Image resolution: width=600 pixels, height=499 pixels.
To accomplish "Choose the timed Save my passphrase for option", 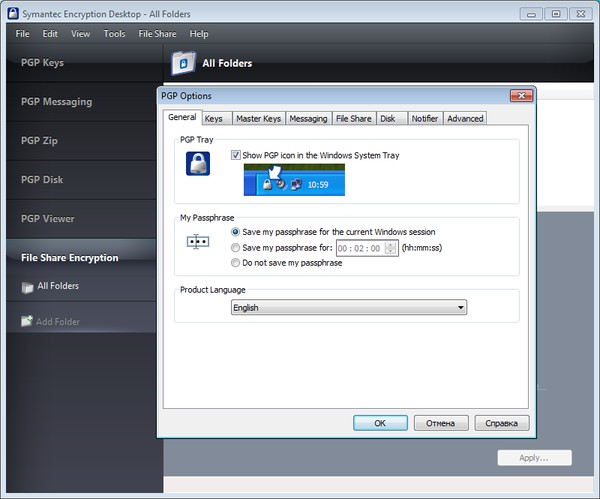I will click(x=236, y=247).
